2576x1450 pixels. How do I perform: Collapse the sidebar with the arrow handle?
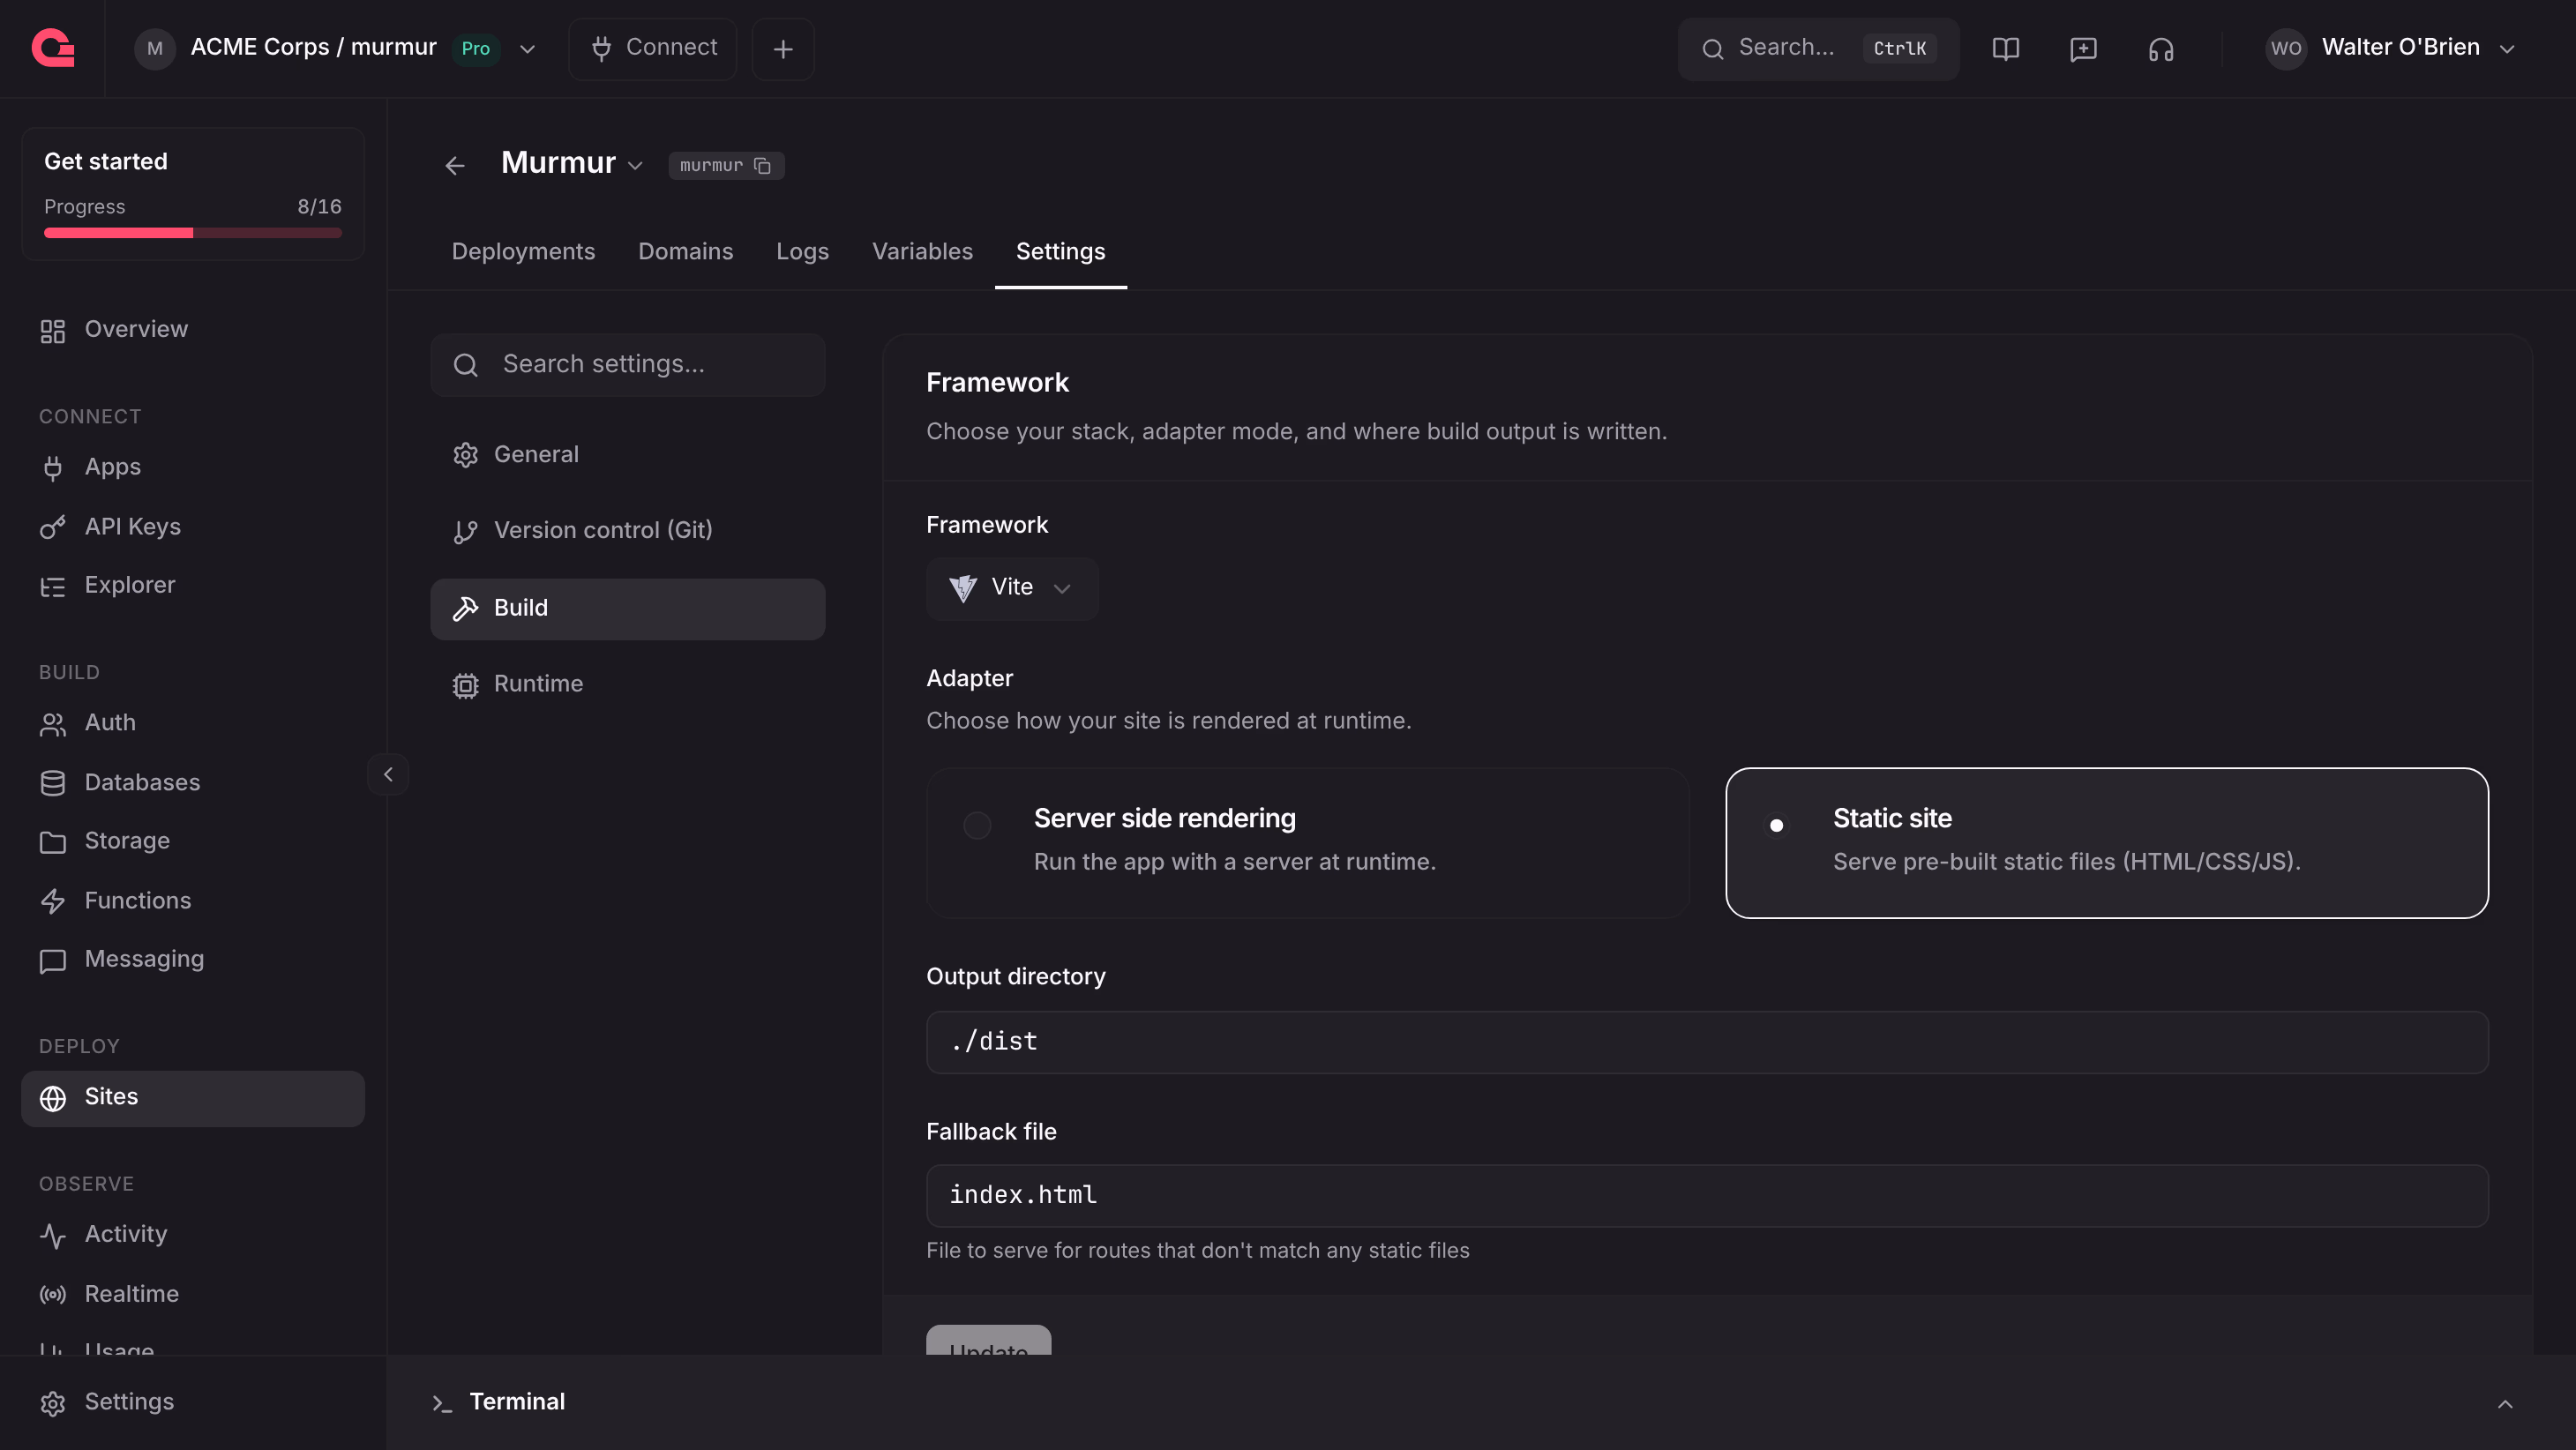click(388, 774)
